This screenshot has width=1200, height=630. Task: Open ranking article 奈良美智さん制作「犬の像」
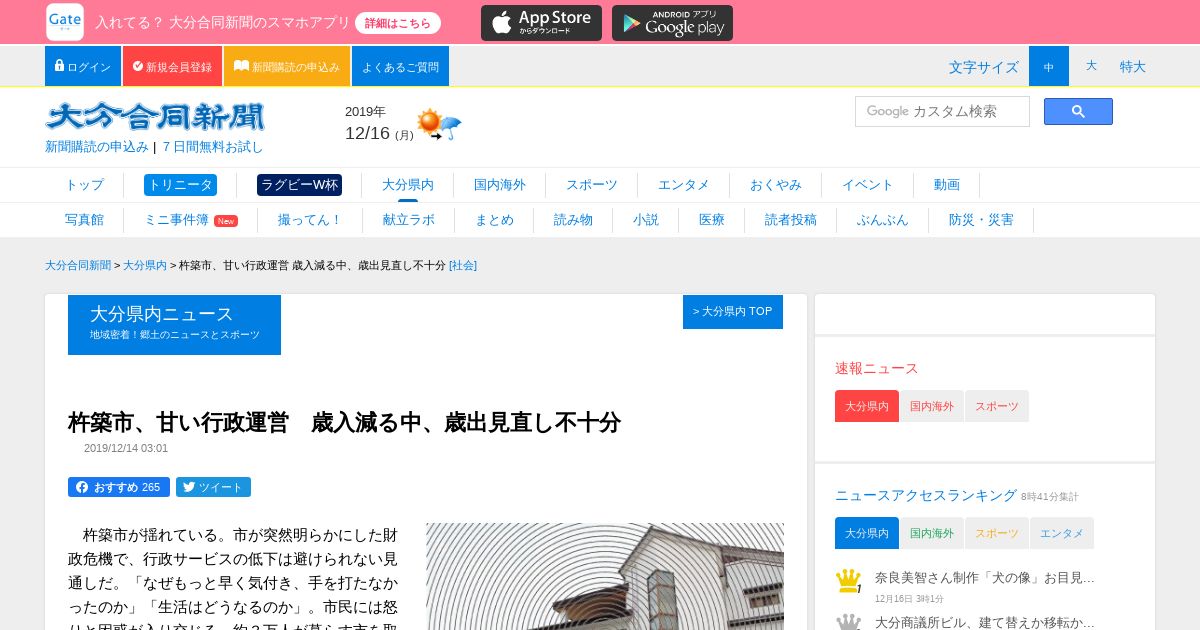[985, 577]
